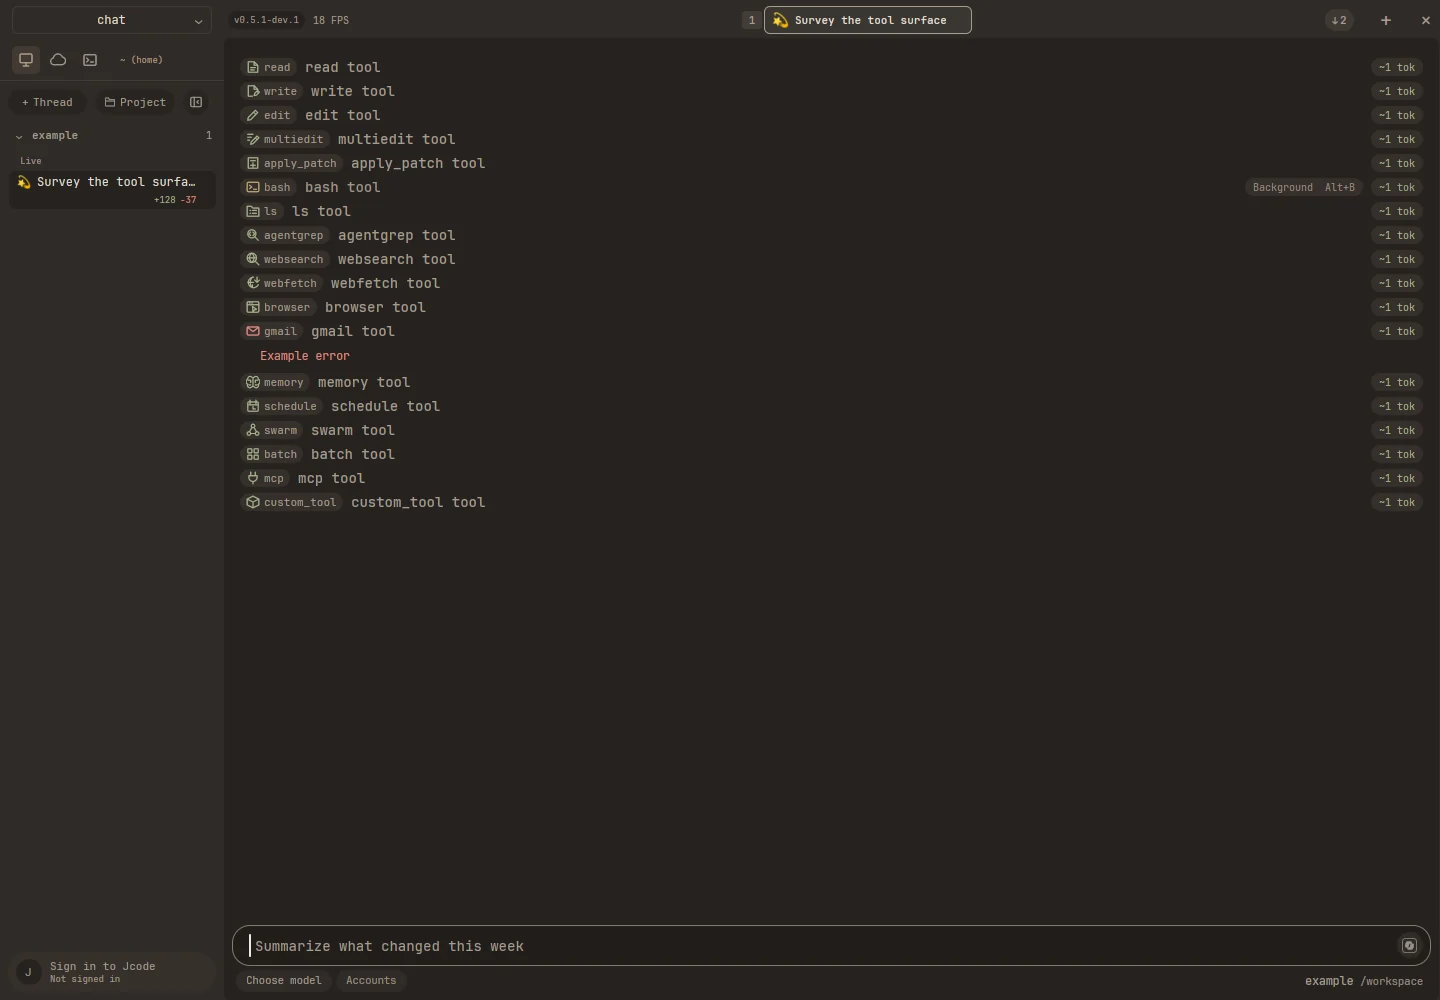Screen dimensions: 1440x1000
Task: Click the multiedit tool badge
Action: pyautogui.click(x=285, y=139)
